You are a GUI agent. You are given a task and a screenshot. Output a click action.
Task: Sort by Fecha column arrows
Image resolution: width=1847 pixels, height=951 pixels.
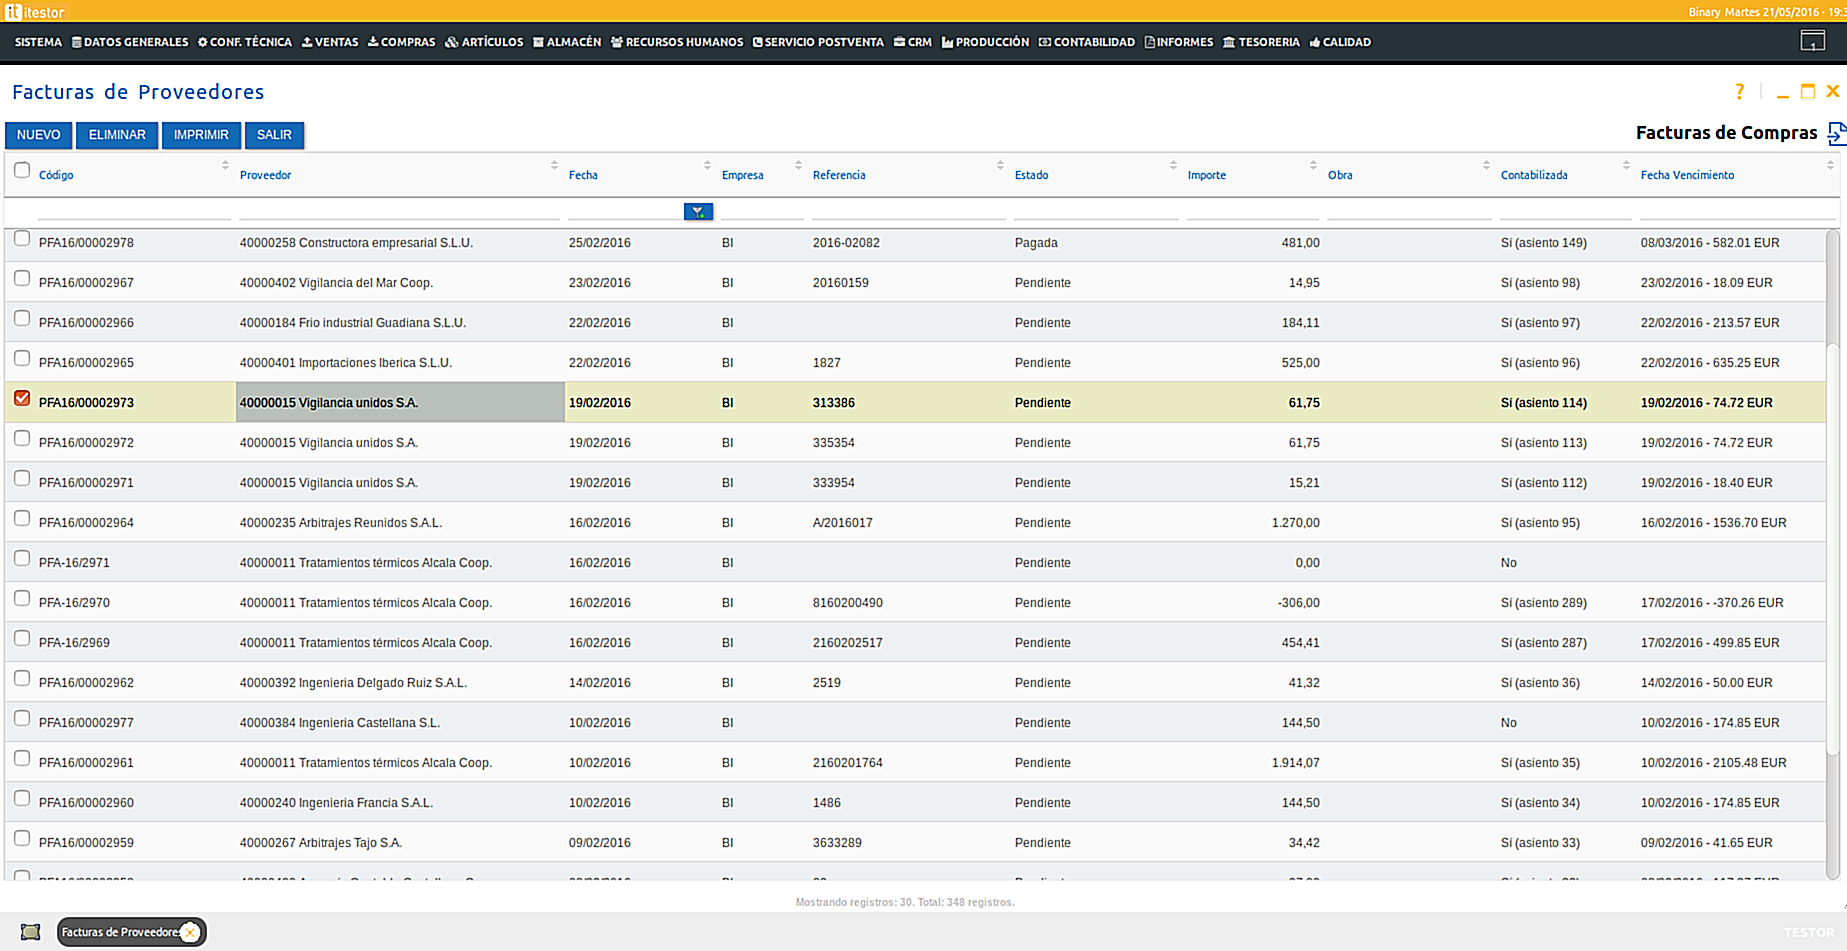pos(707,165)
